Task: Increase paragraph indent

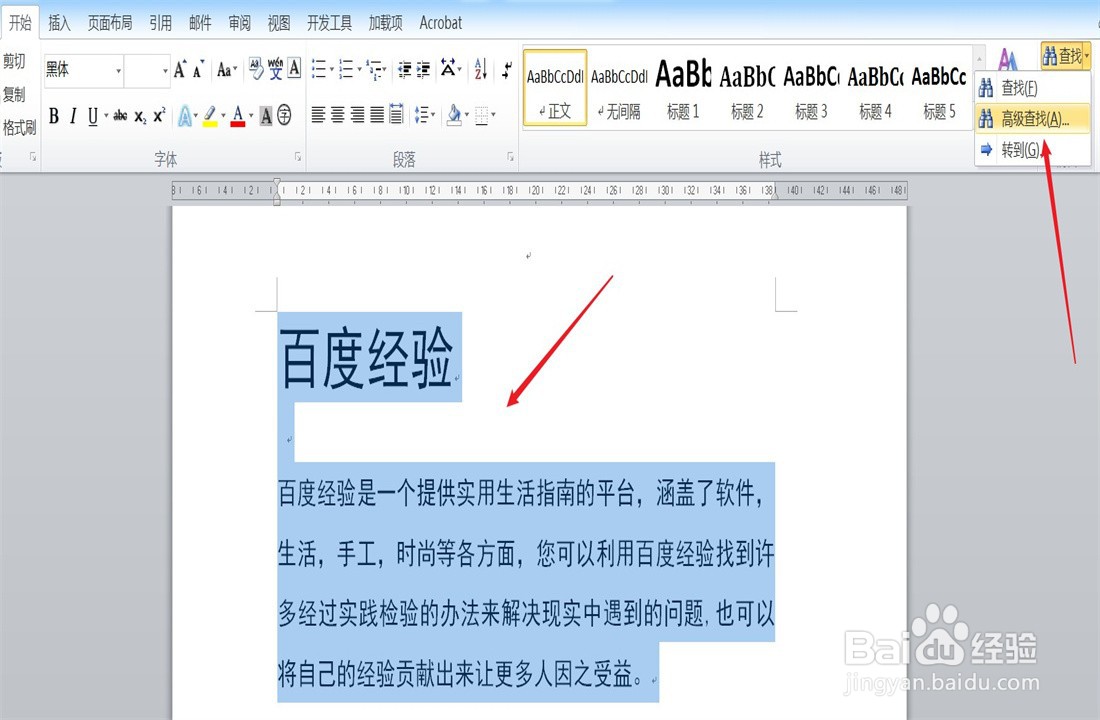Action: pos(424,69)
